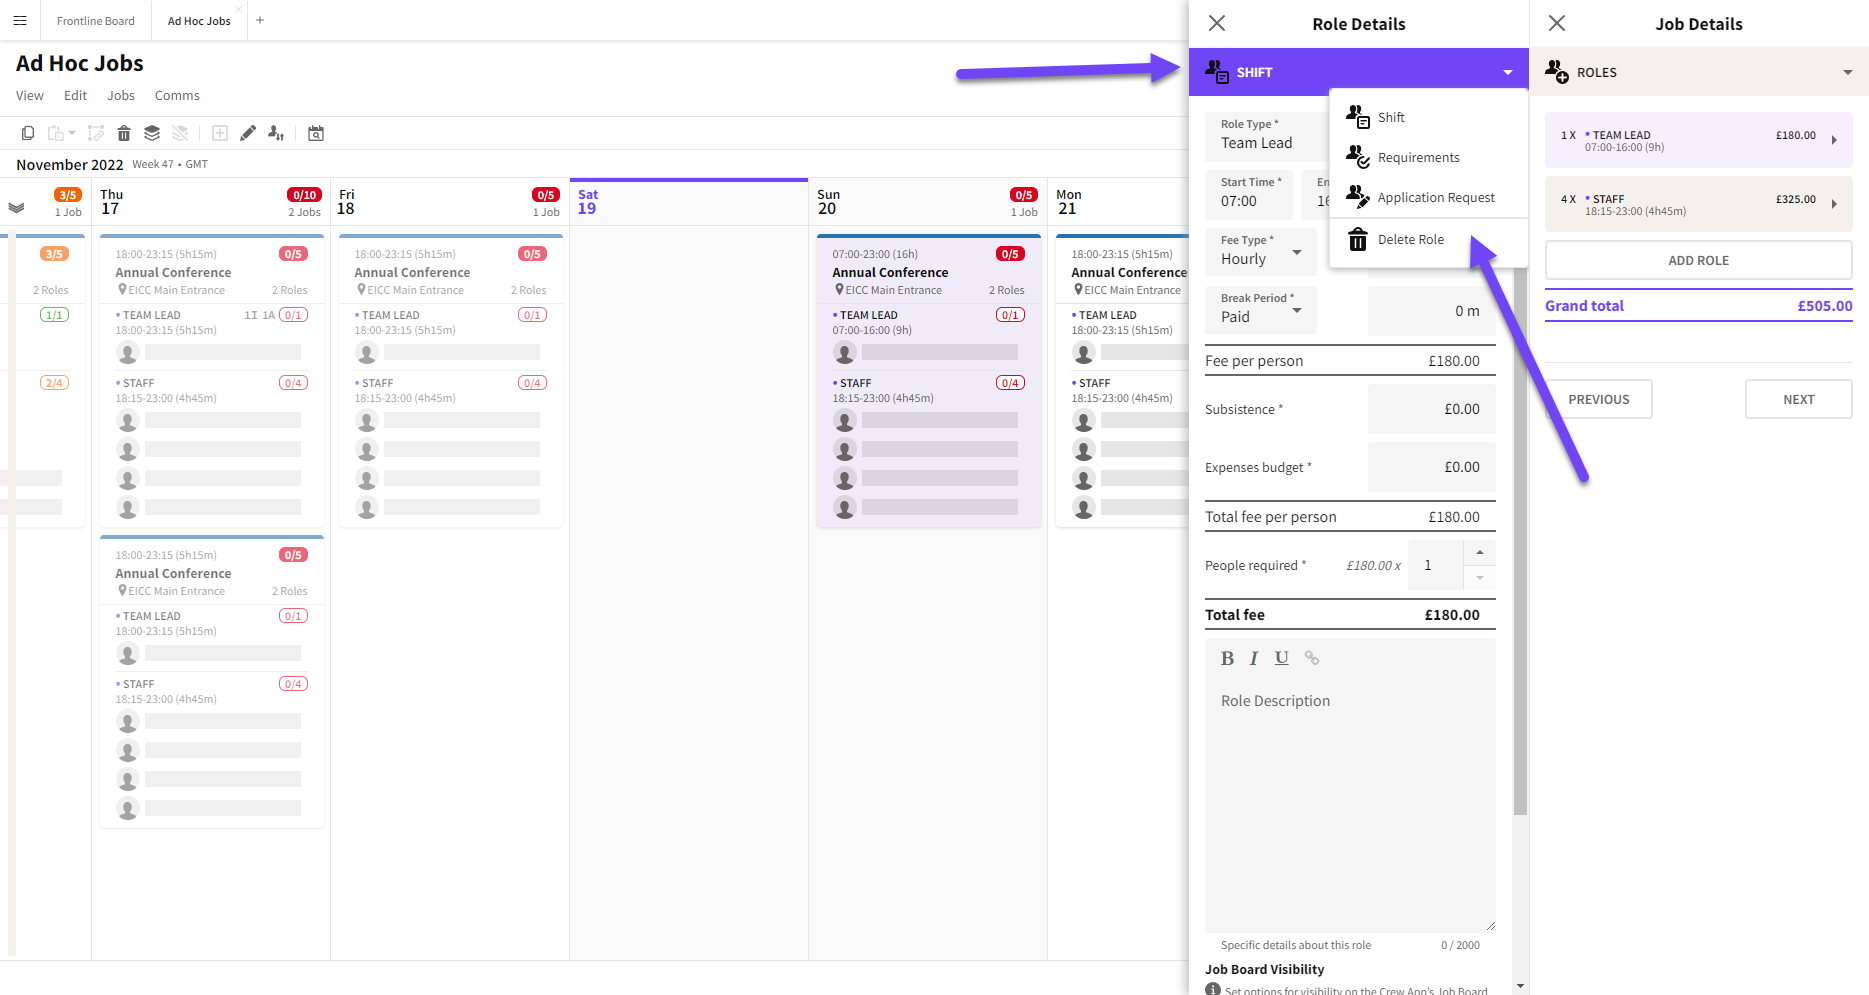Open the hamburger menu at top left

coord(20,20)
